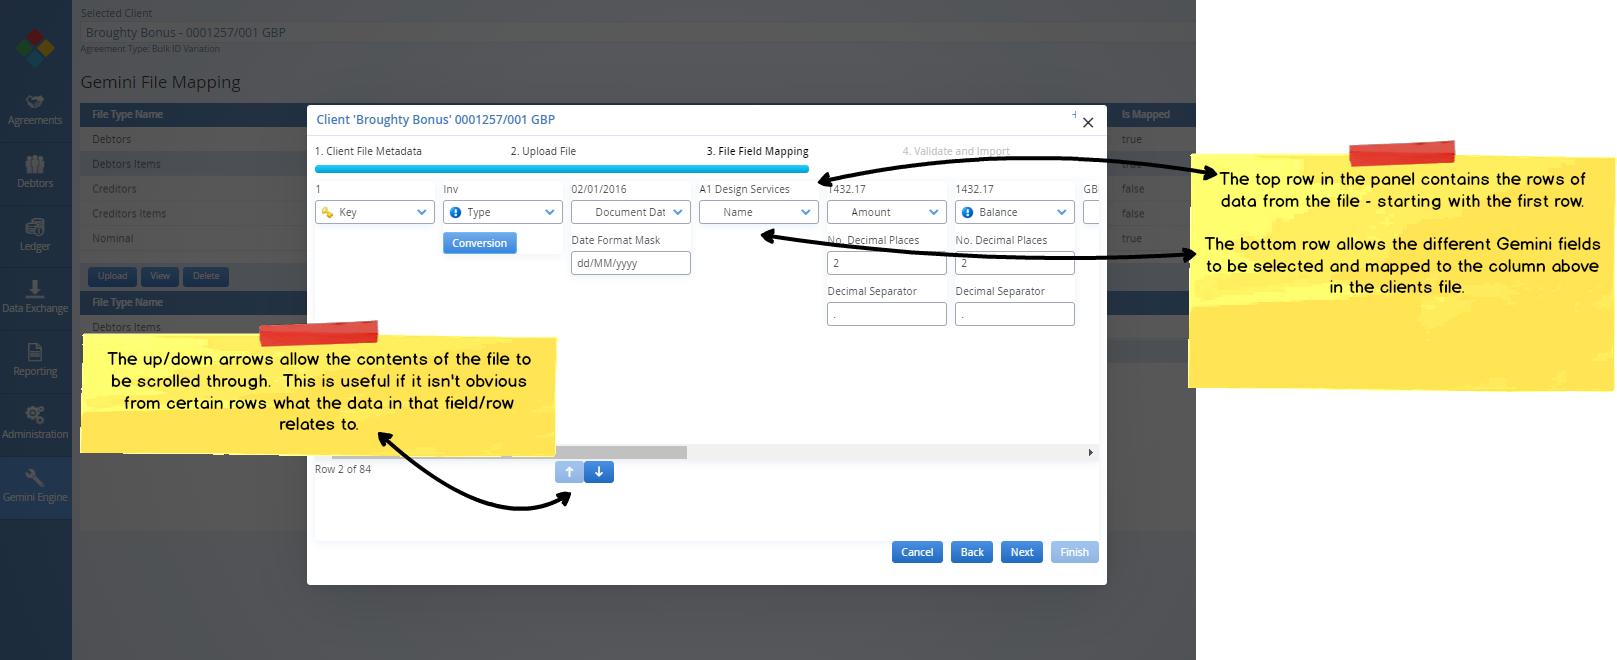Viewport: 1617px width, 660px height.
Task: Click the Date Format Mask input field
Action: click(631, 263)
